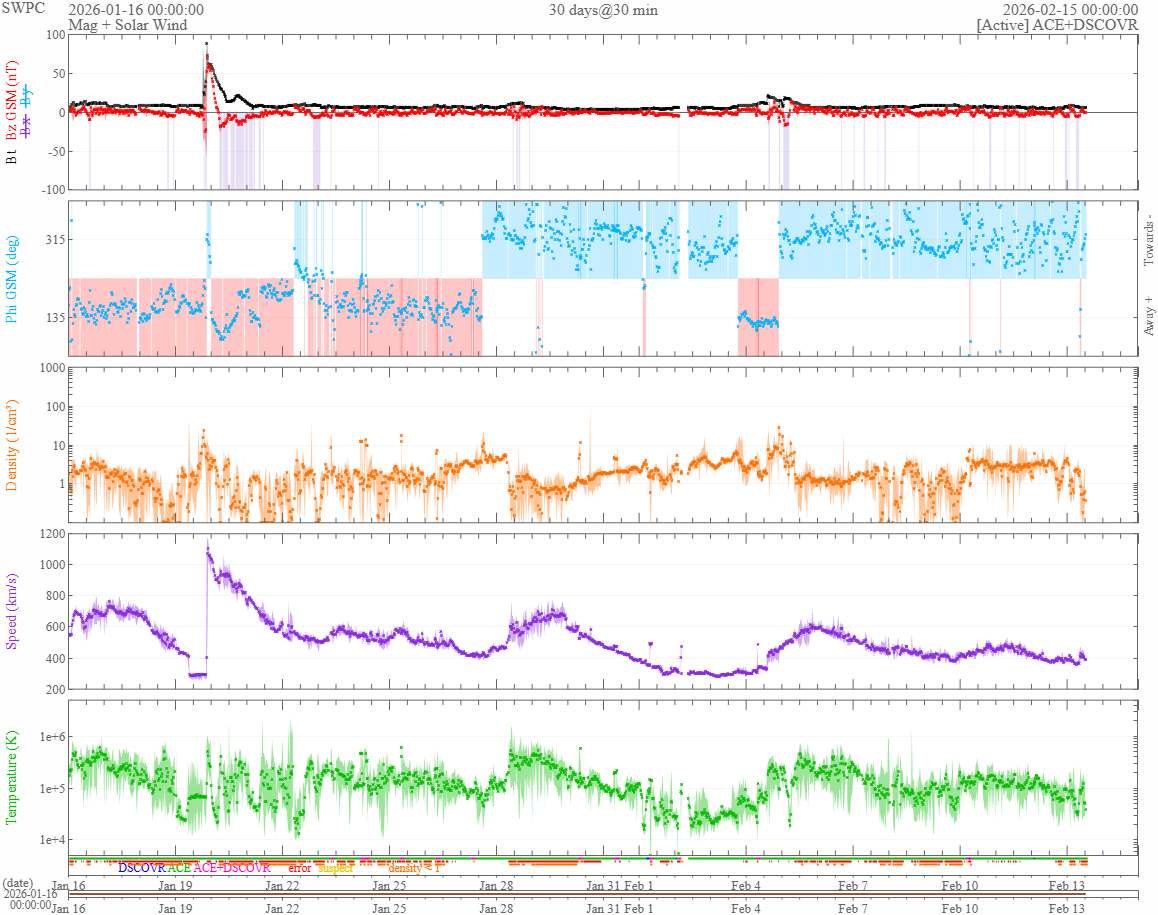1158x915 pixels.
Task: Click the Bt peak near 90 nT in top plot
Action: tap(207, 44)
